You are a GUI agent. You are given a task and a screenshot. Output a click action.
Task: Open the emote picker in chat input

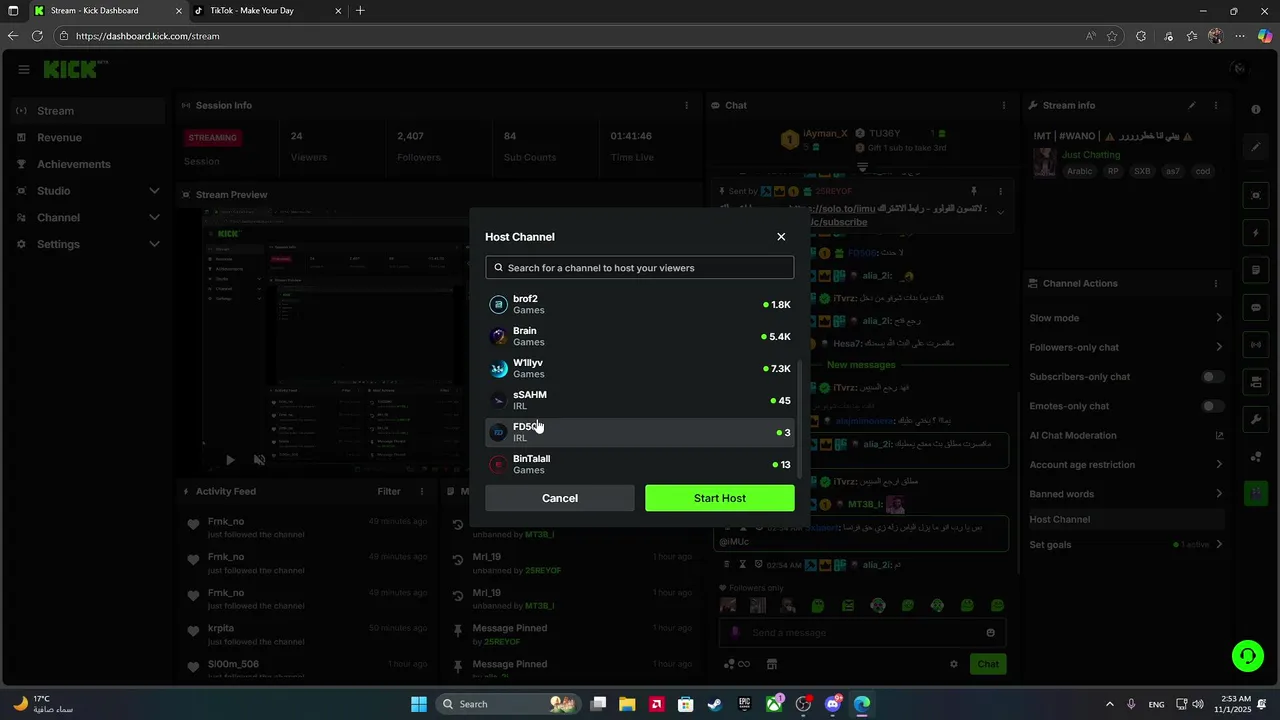pyautogui.click(x=991, y=633)
